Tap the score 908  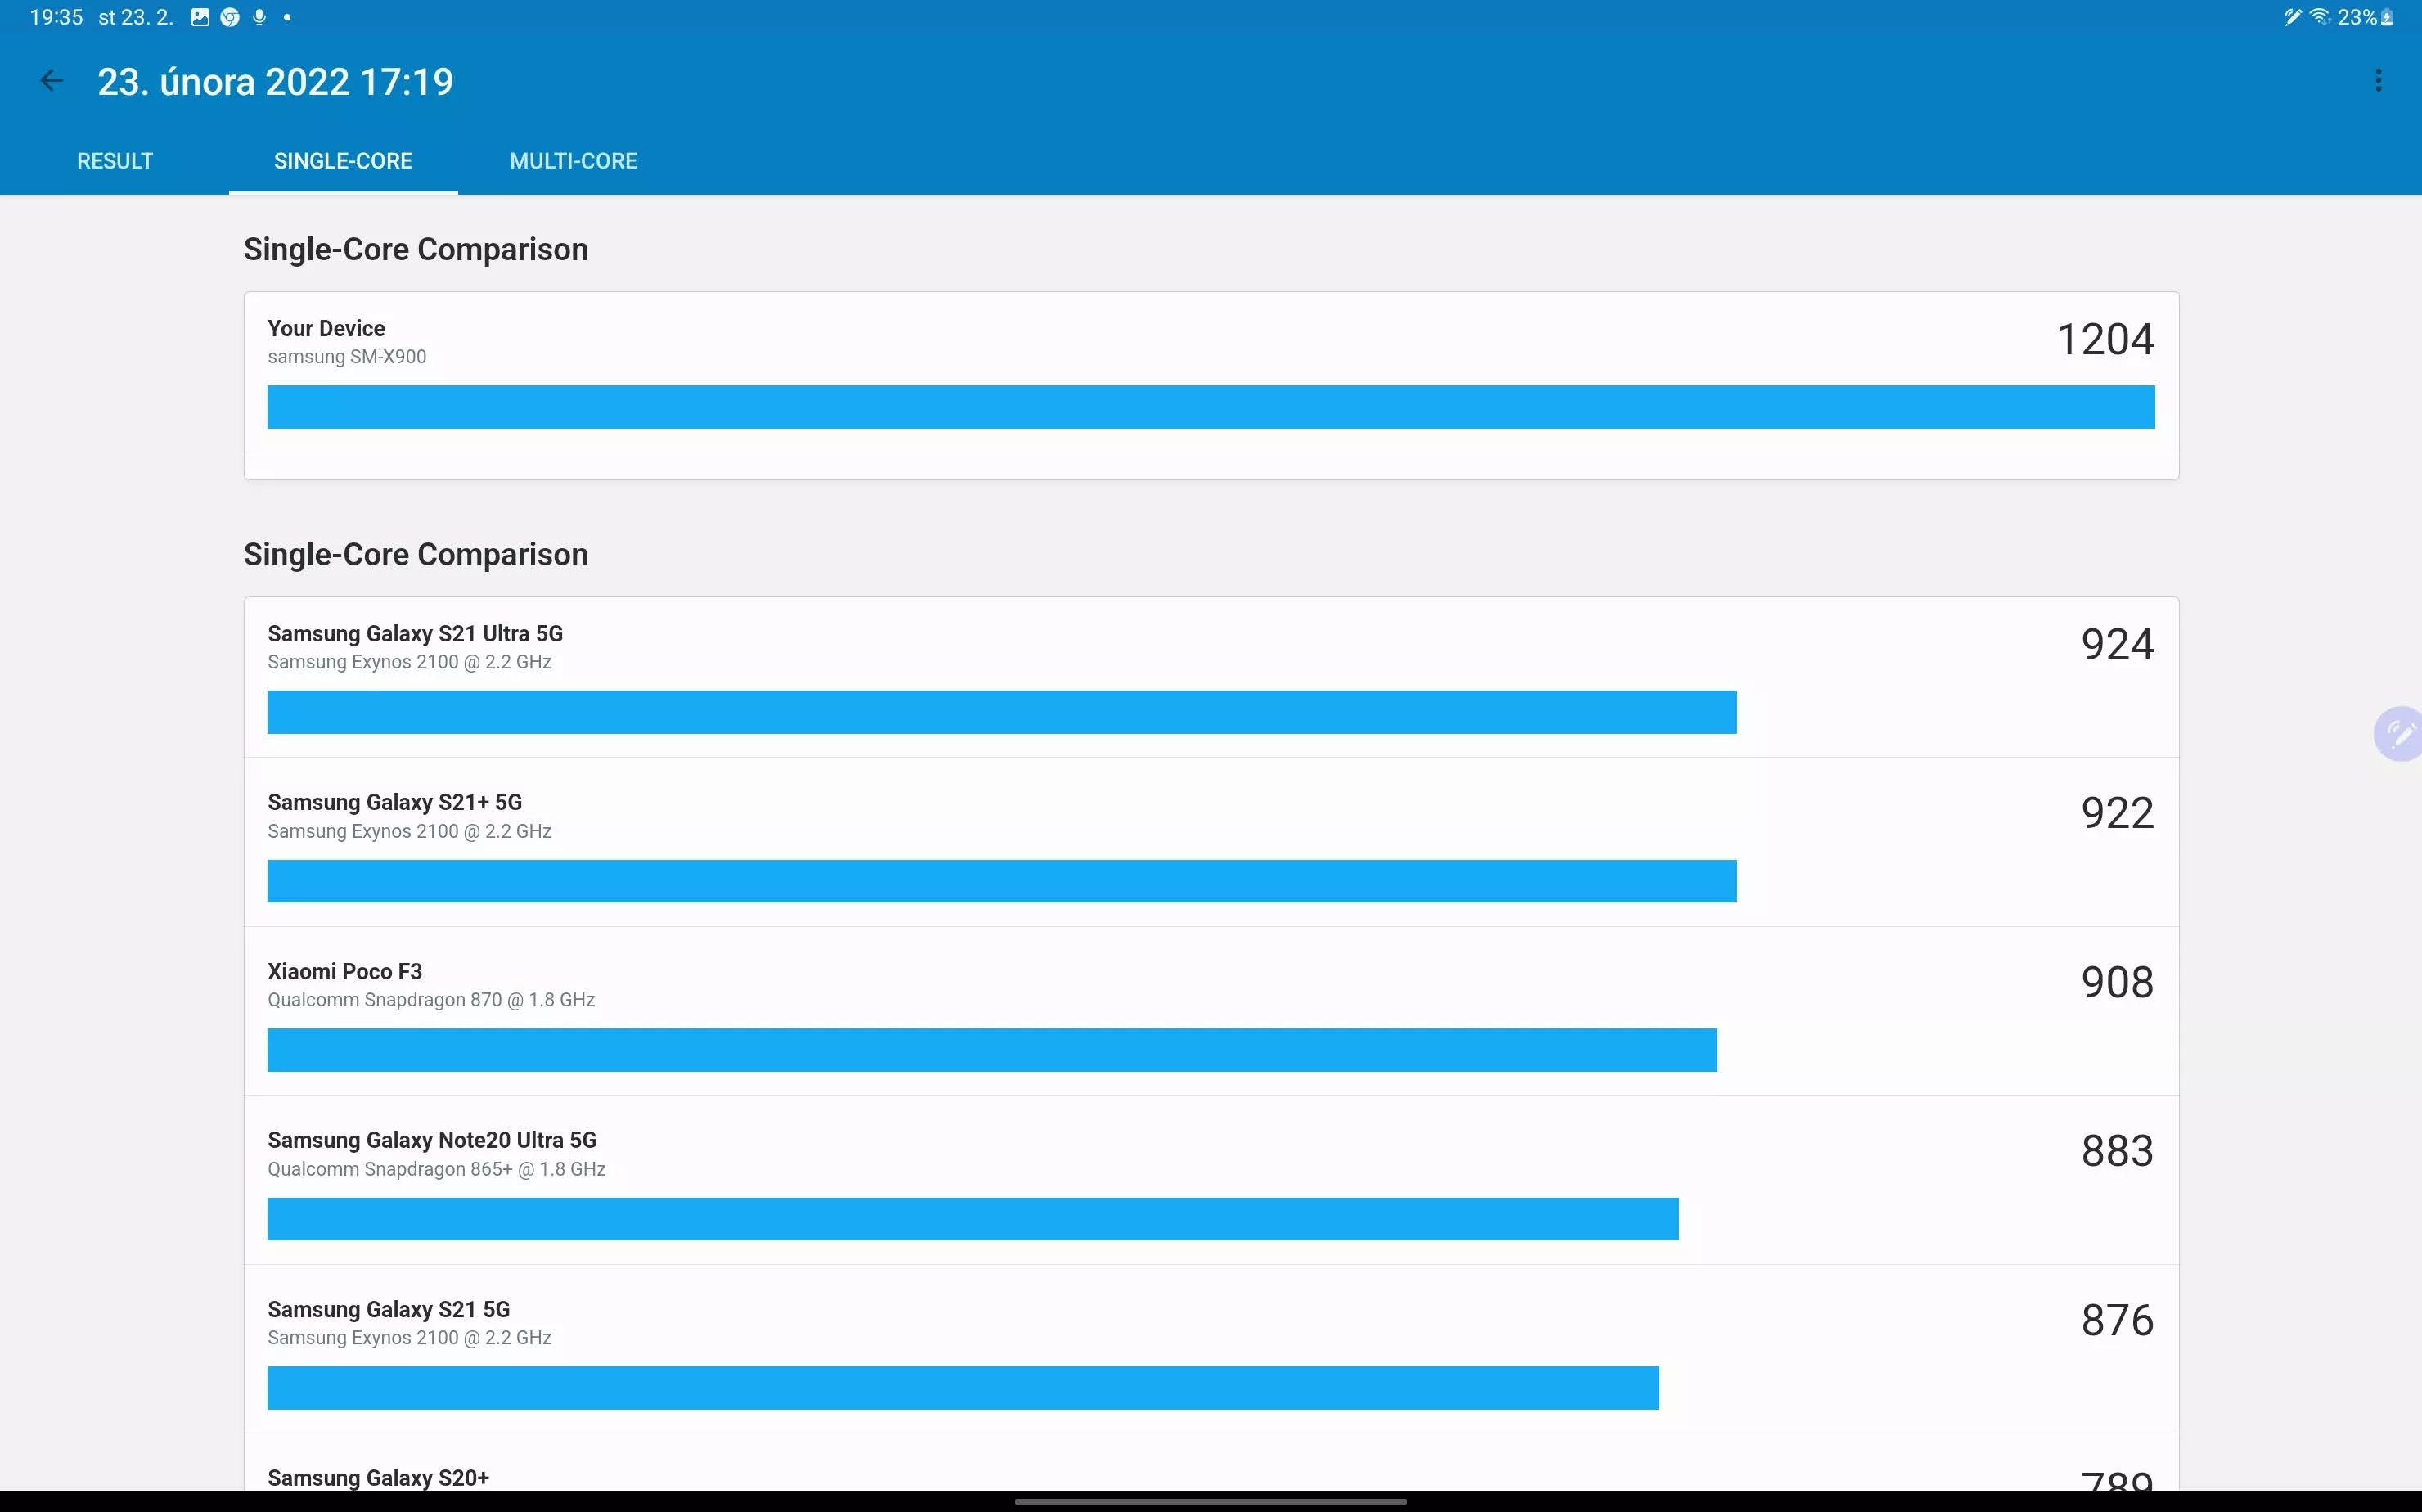pos(2117,982)
